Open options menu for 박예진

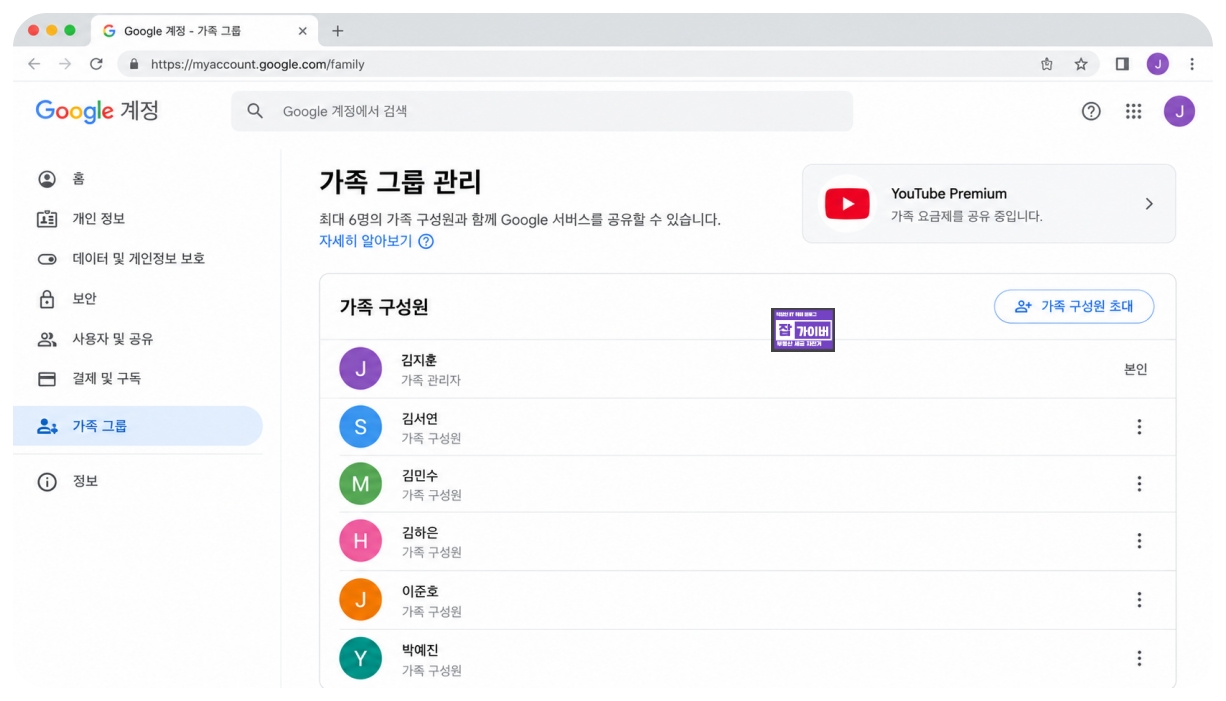click(1139, 658)
